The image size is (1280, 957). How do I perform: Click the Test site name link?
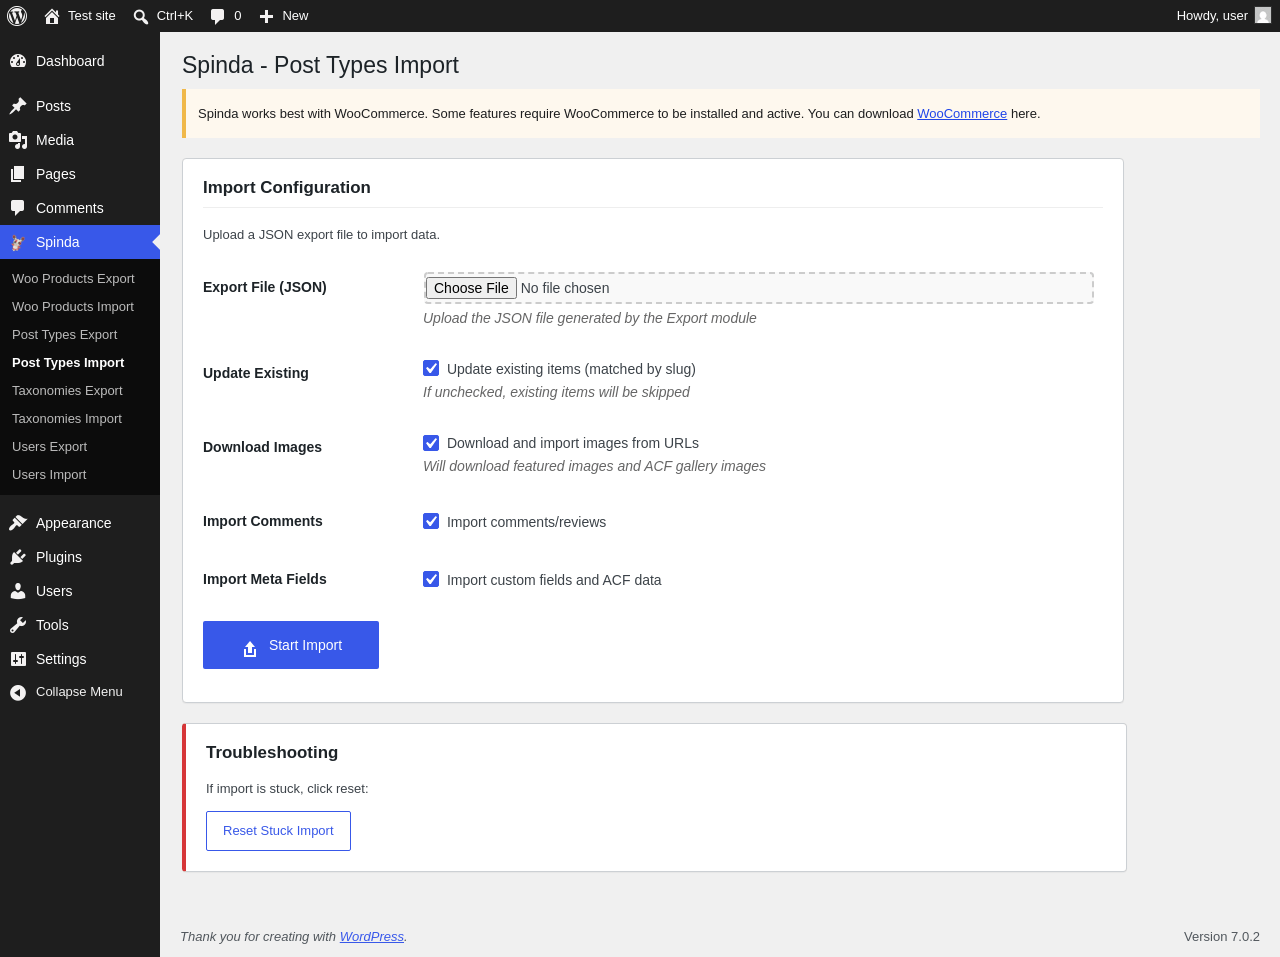[92, 16]
